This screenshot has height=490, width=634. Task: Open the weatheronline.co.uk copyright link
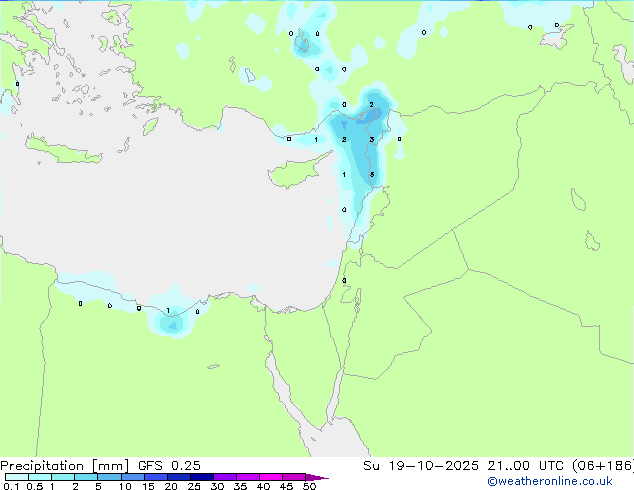tap(550, 481)
